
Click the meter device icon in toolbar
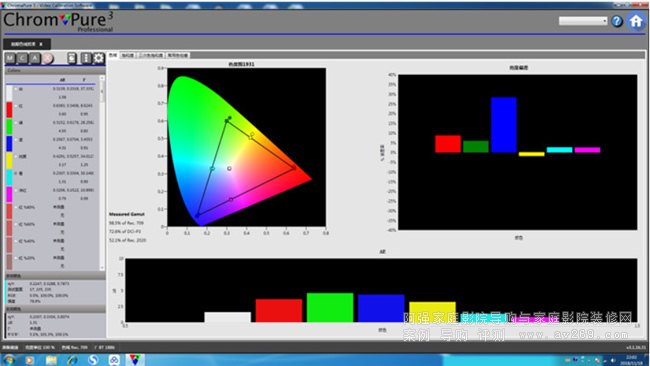pos(72,58)
